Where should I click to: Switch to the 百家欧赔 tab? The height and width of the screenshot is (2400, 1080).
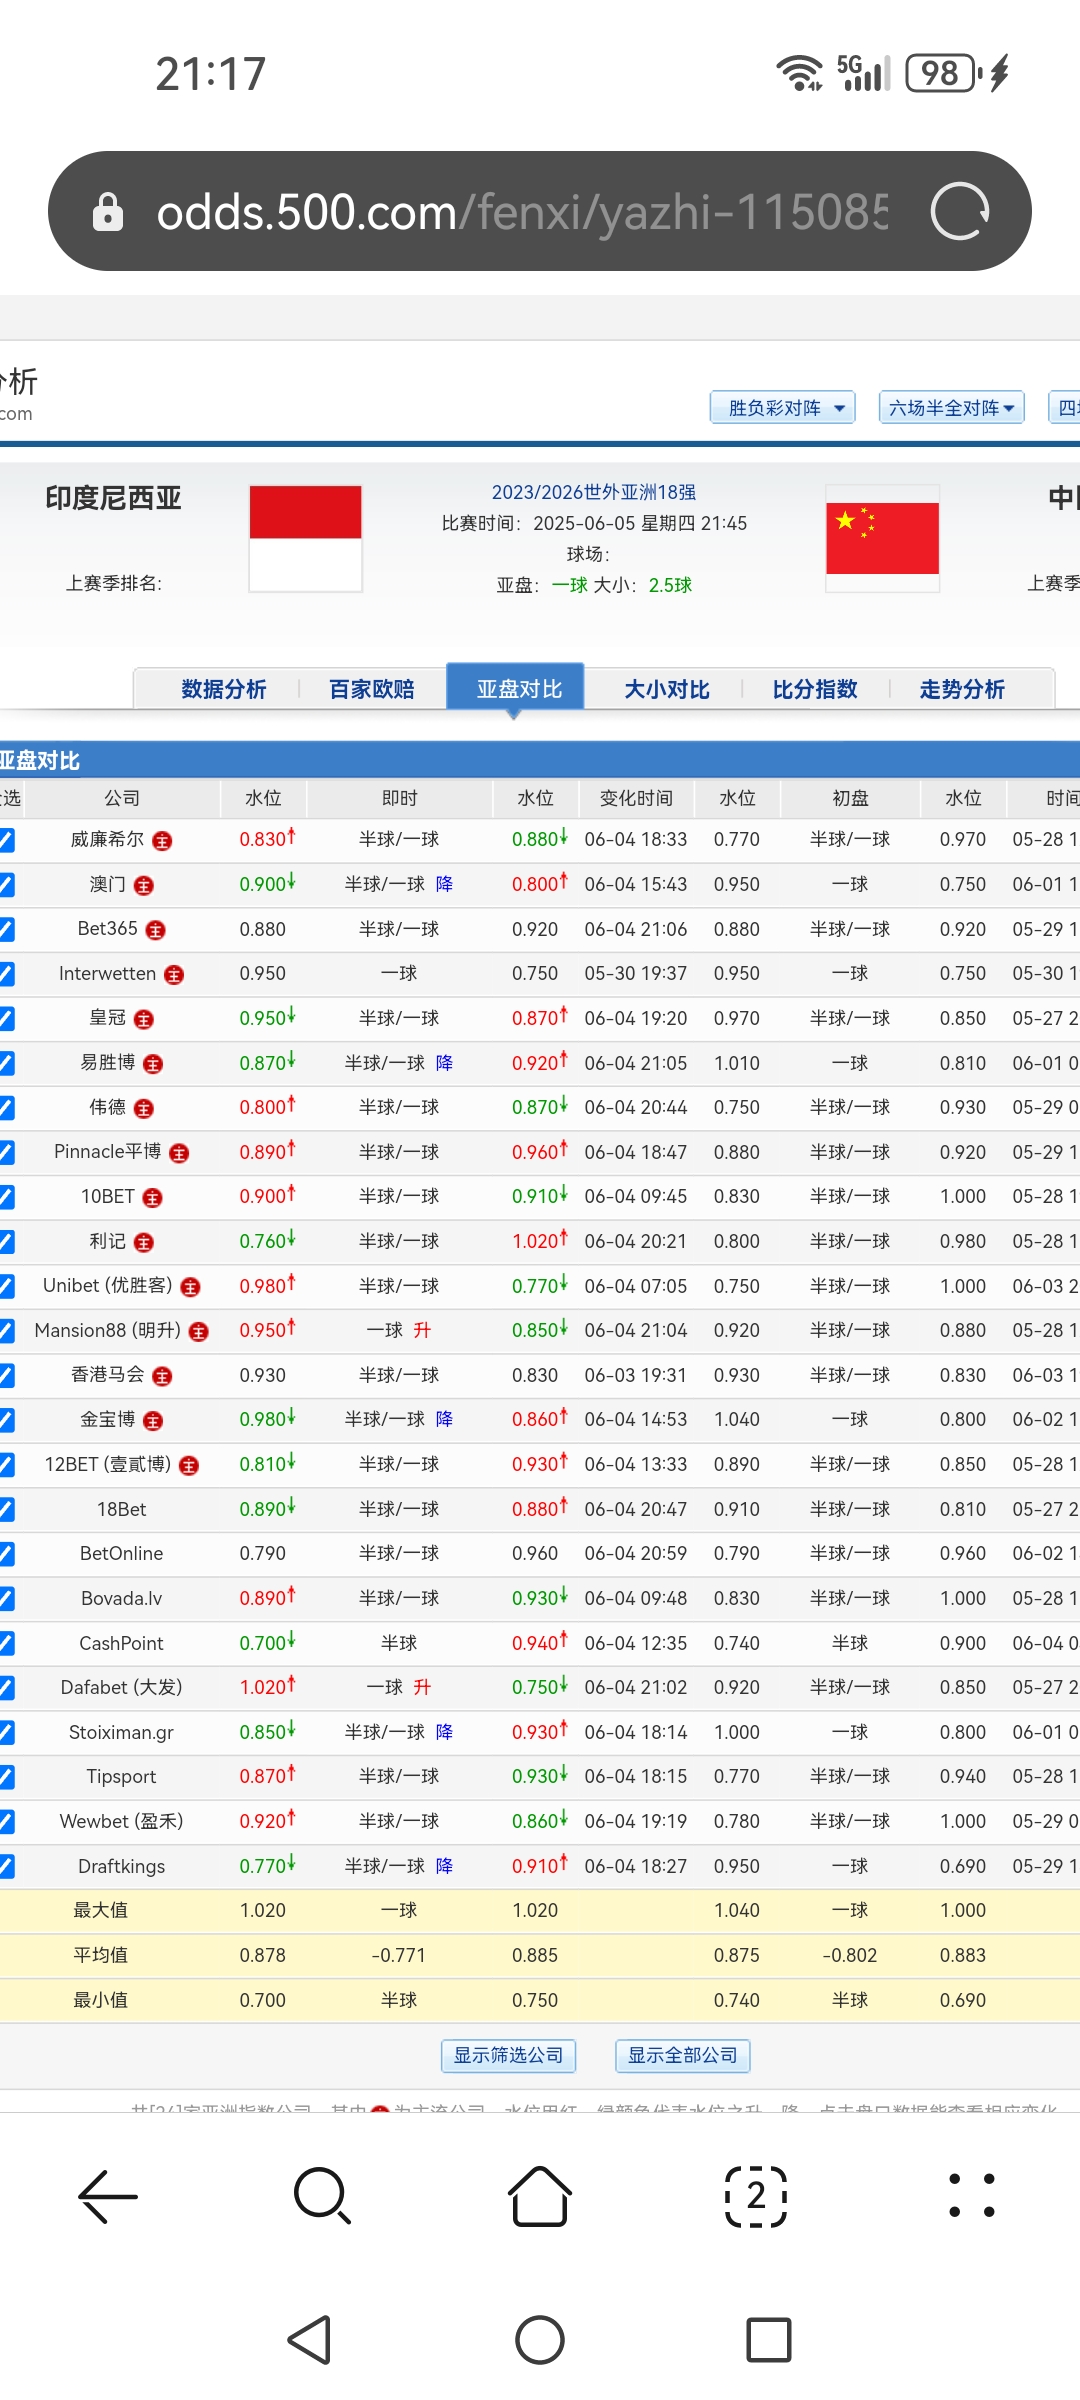click(372, 689)
